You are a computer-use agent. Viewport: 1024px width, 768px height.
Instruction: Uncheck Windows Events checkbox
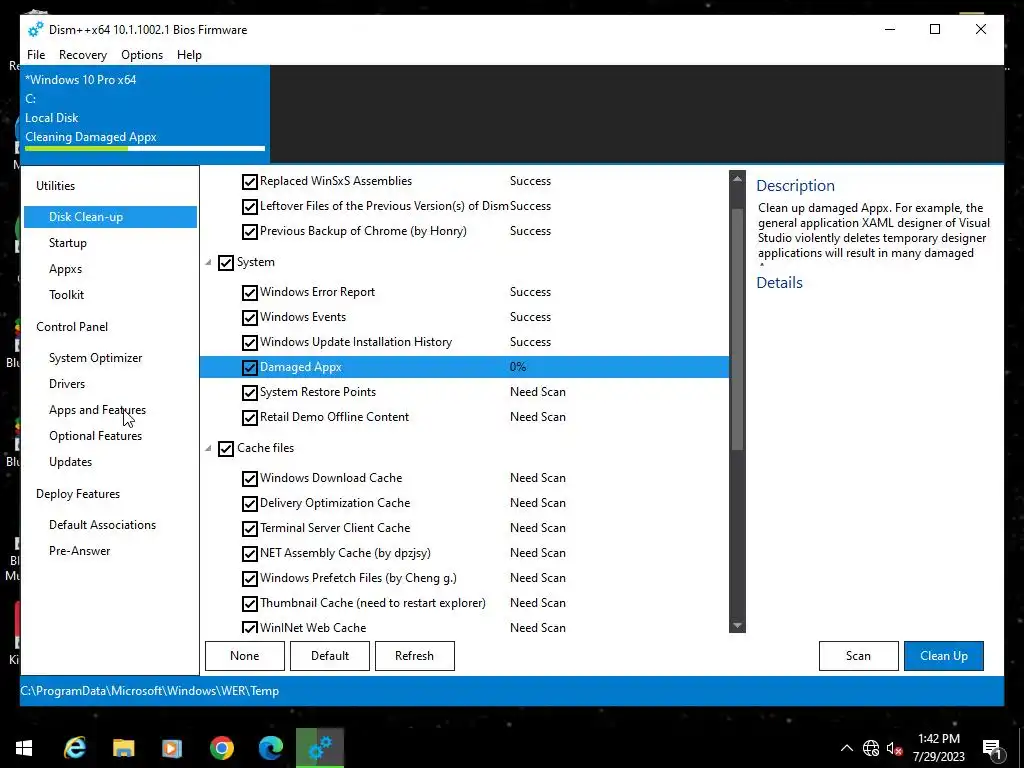[249, 317]
